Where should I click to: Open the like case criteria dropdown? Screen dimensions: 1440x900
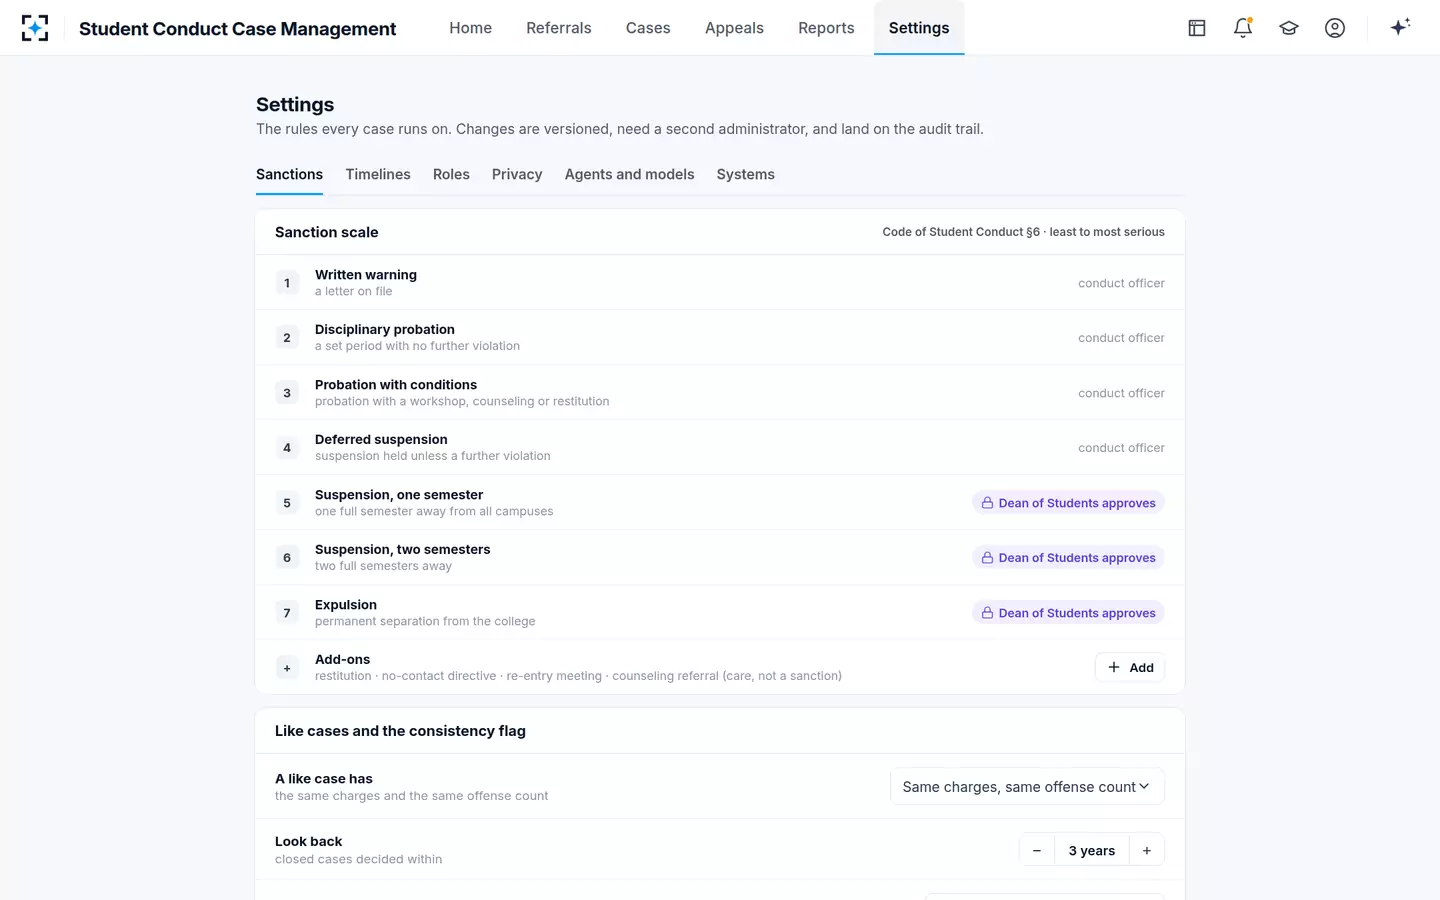point(1027,787)
